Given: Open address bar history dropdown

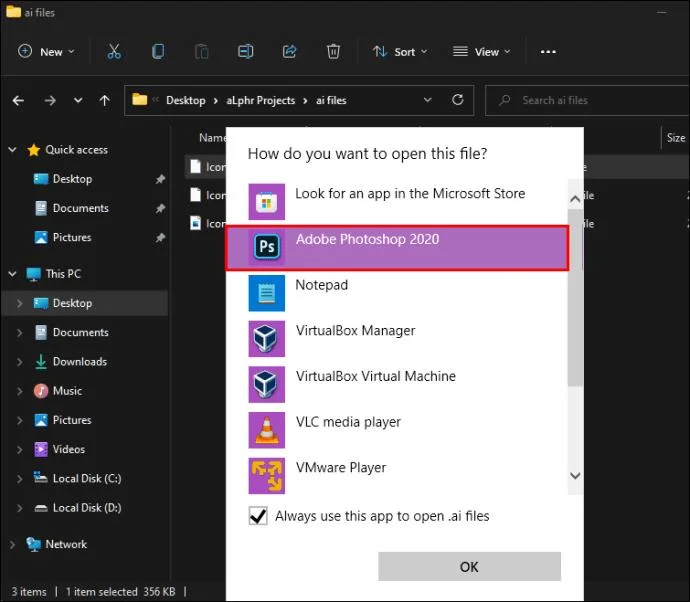Looking at the screenshot, I should click(427, 100).
